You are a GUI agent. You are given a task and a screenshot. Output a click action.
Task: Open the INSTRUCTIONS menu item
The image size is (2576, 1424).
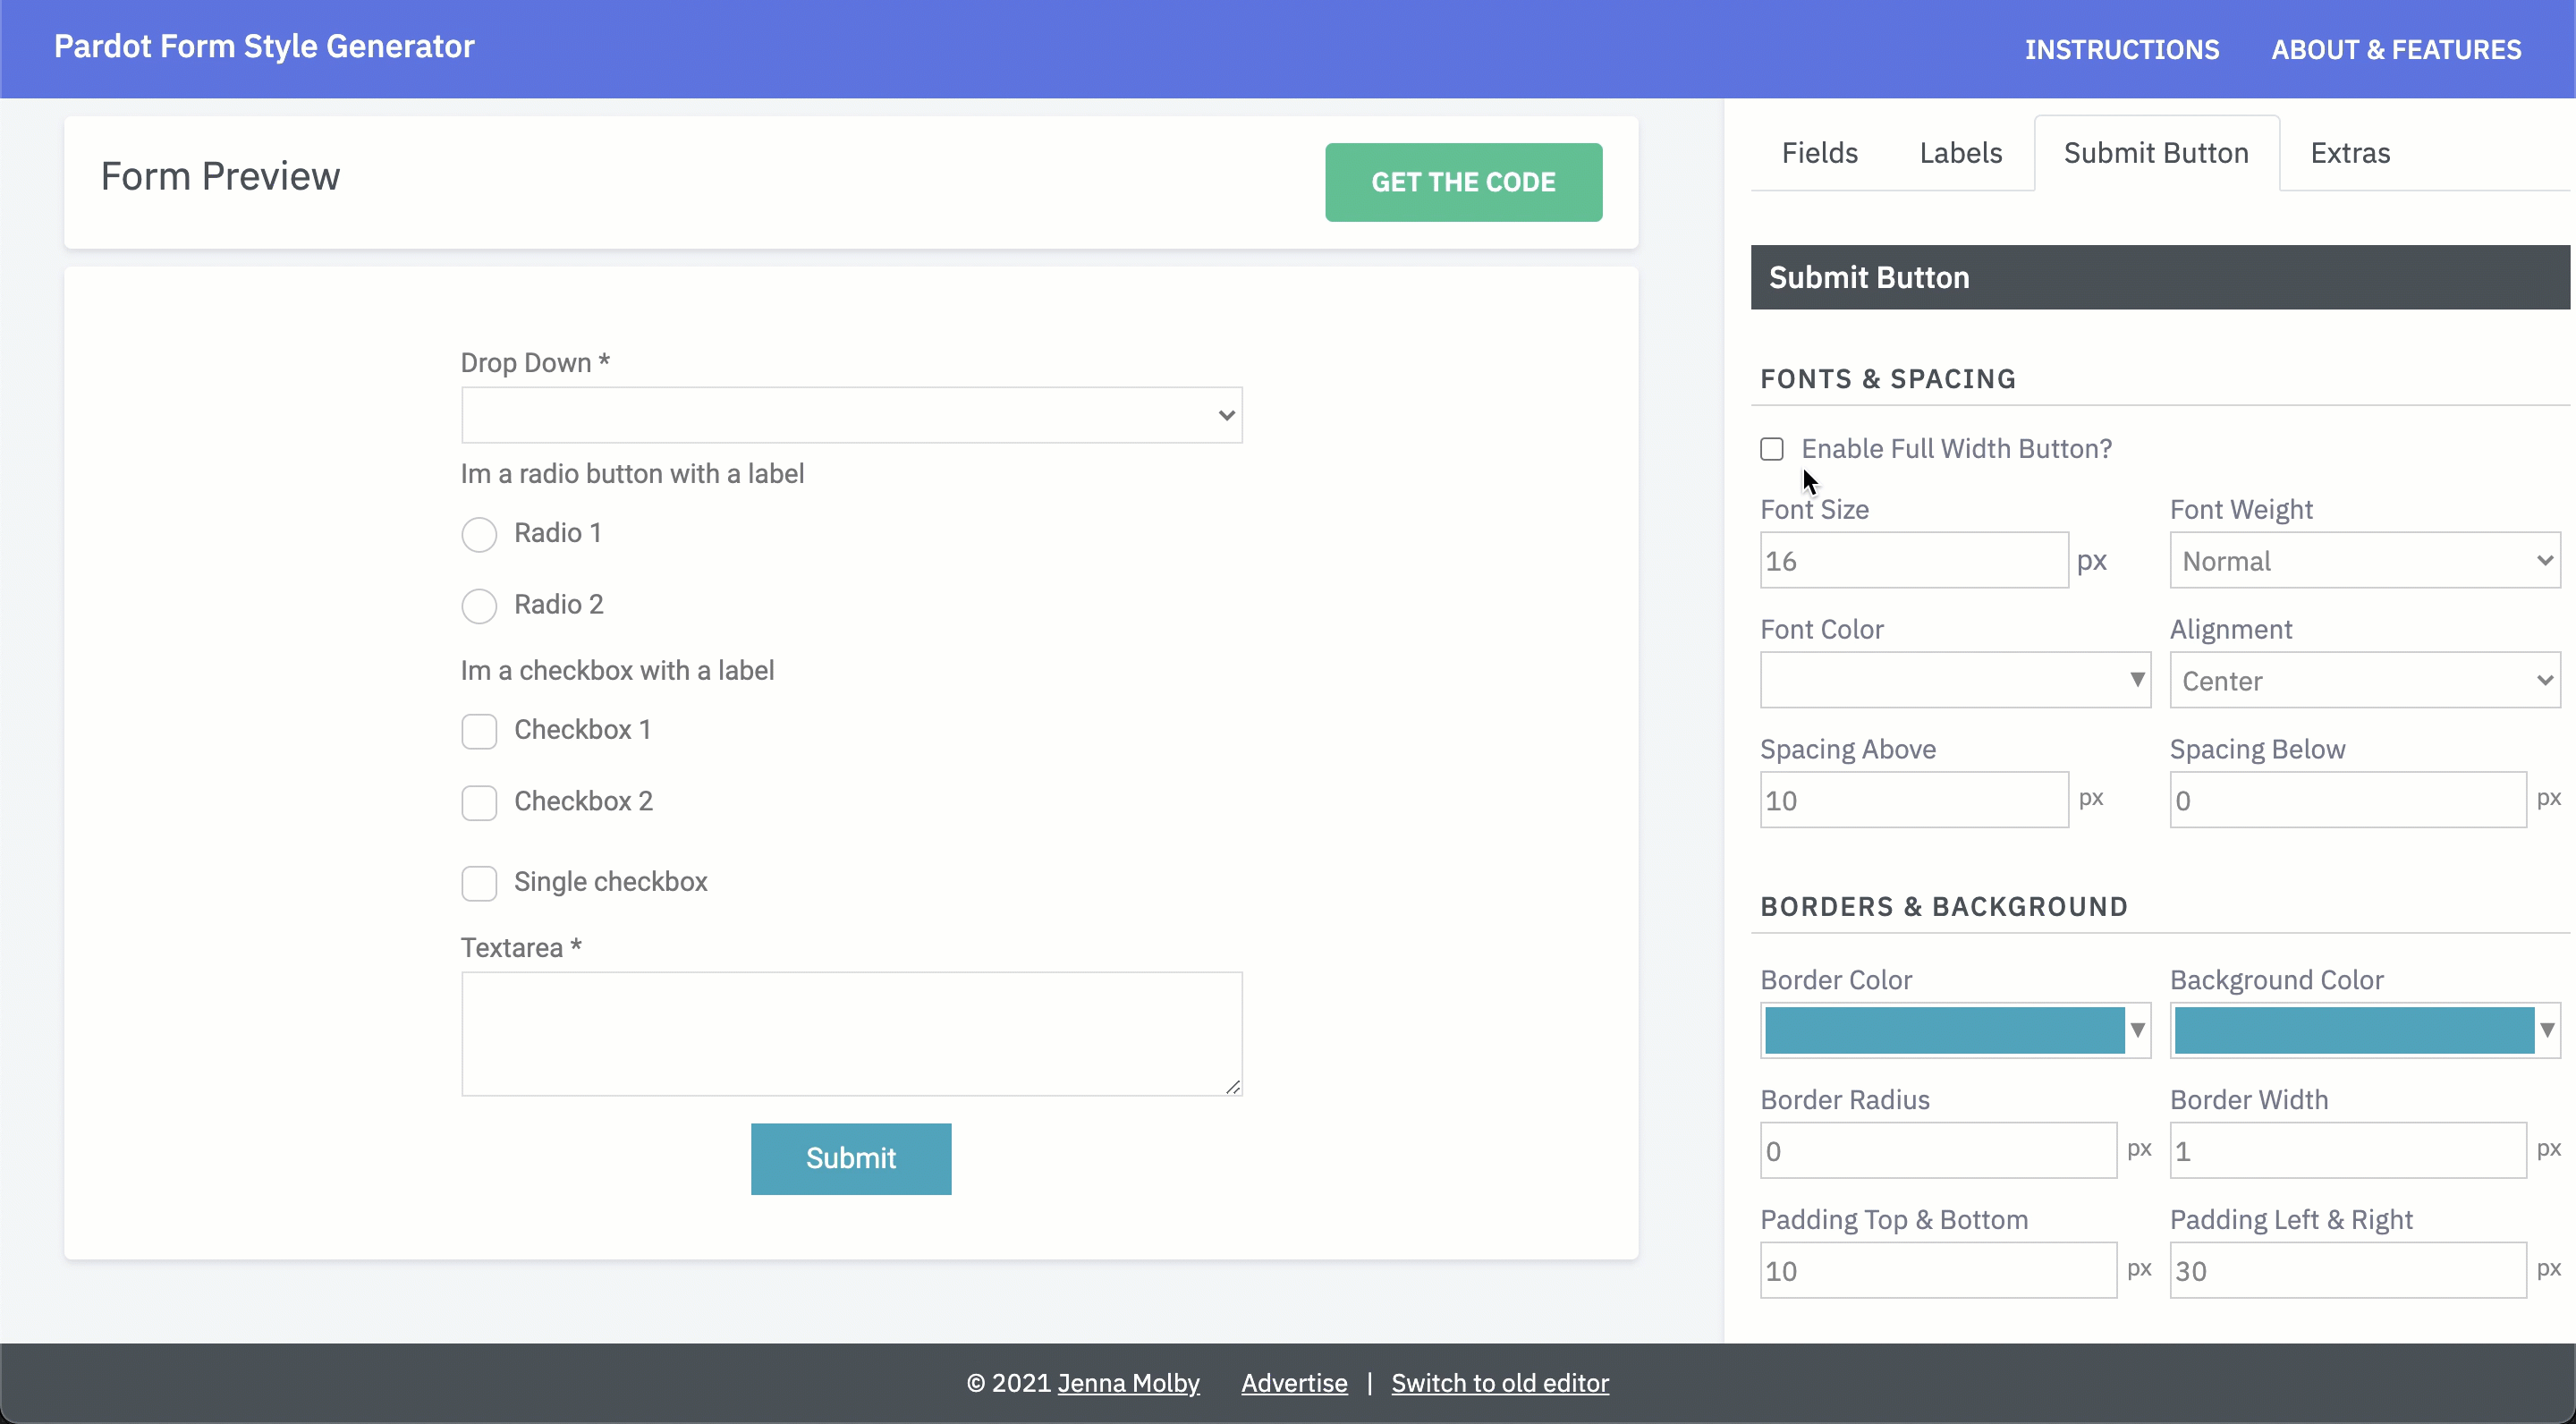(x=2121, y=49)
